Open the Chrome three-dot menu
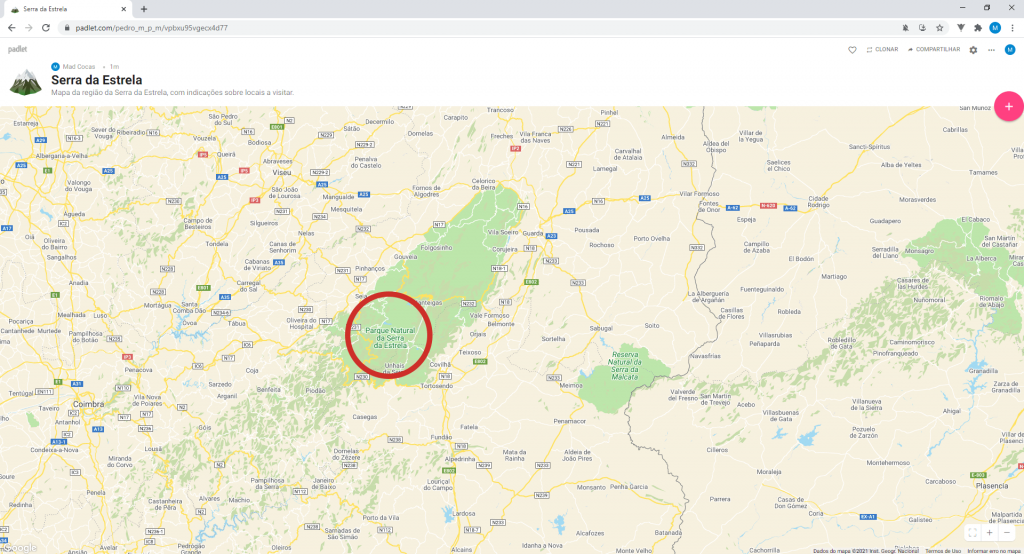This screenshot has height=554, width=1024. point(1012,28)
